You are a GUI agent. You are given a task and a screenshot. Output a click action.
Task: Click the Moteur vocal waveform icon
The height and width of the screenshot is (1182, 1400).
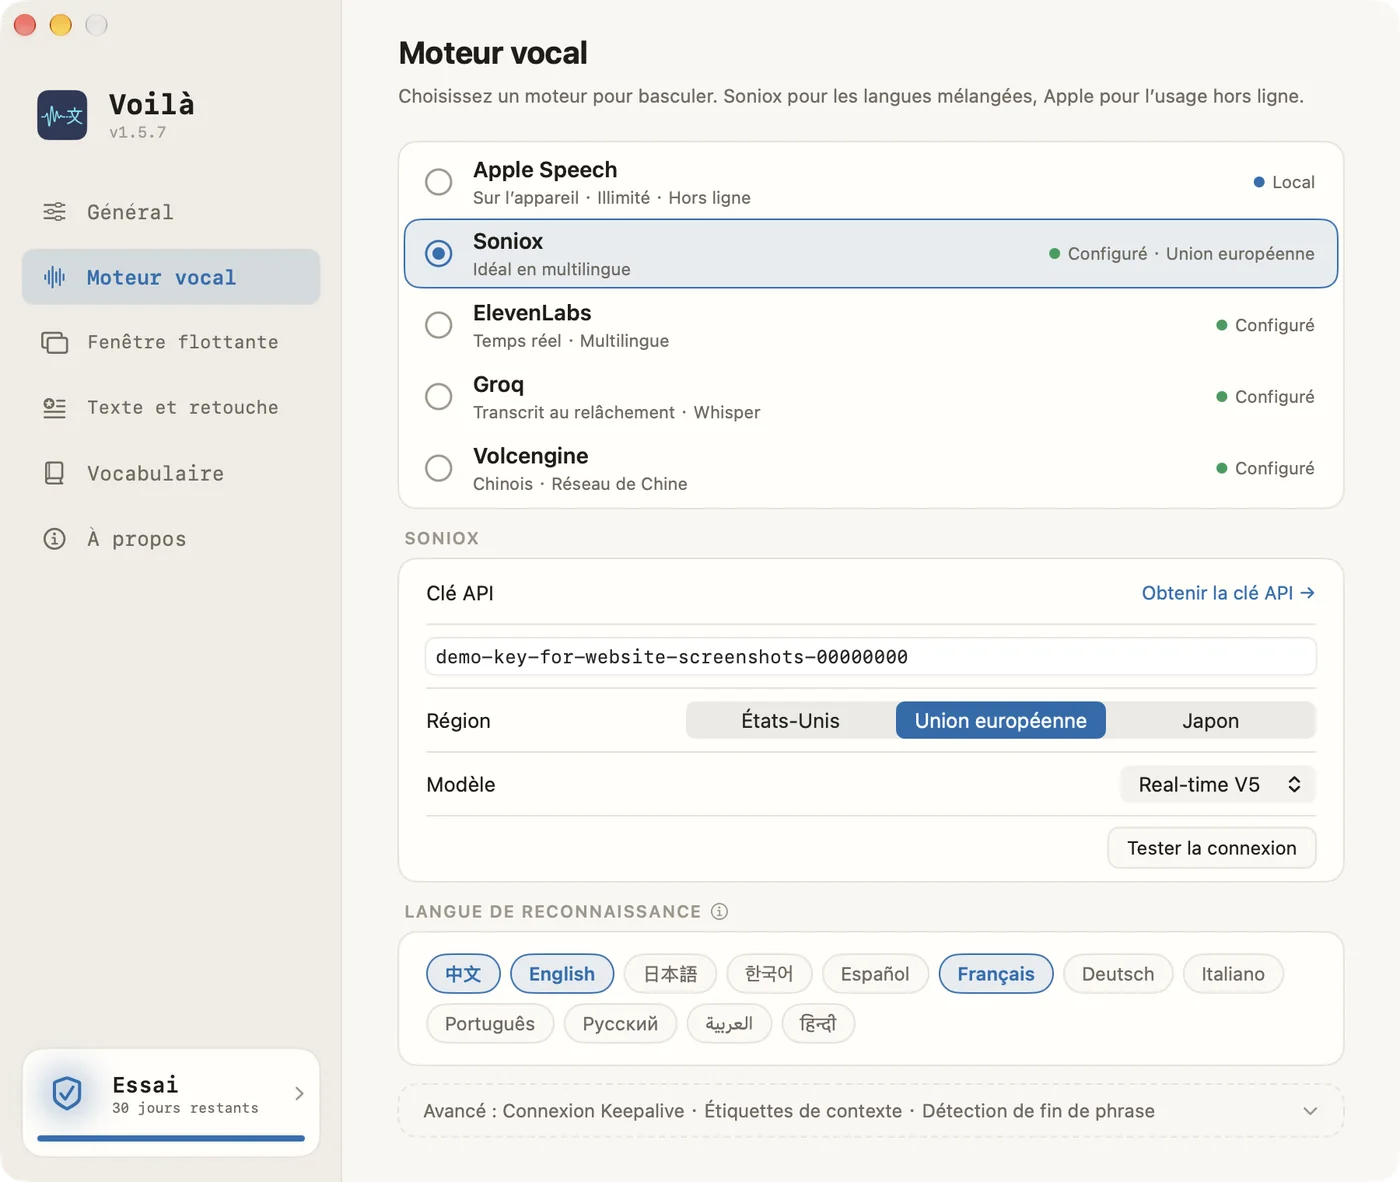coord(55,277)
